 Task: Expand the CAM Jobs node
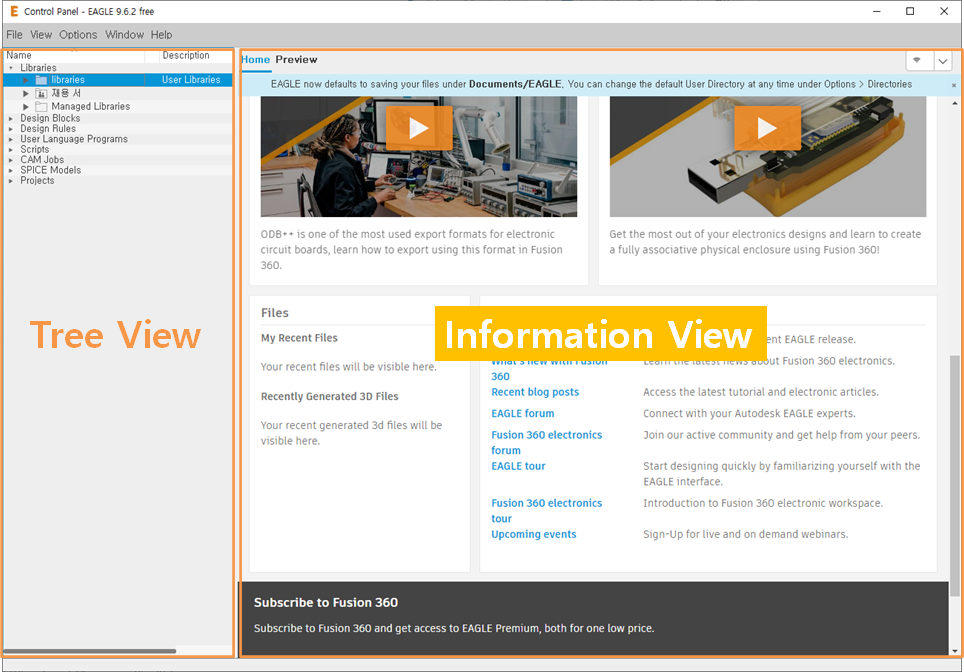point(11,160)
